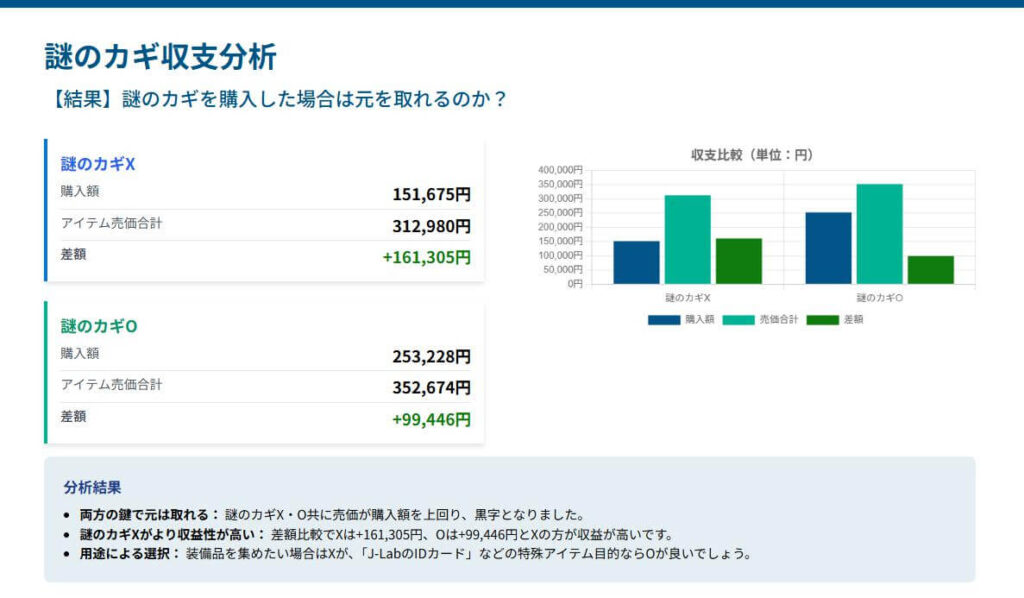Click the shortest green bar in the chart
Image resolution: width=1024 pixels, height=598 pixels.
tap(929, 270)
